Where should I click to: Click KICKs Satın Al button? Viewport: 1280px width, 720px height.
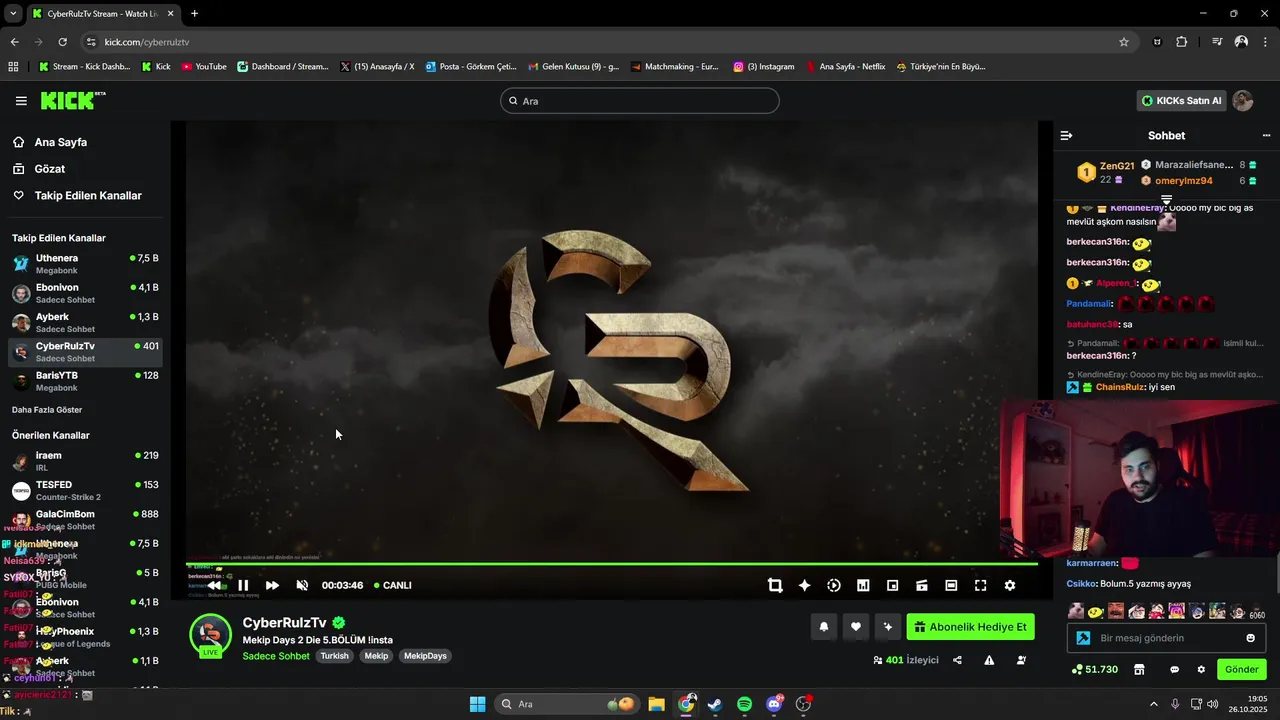pyautogui.click(x=1181, y=101)
